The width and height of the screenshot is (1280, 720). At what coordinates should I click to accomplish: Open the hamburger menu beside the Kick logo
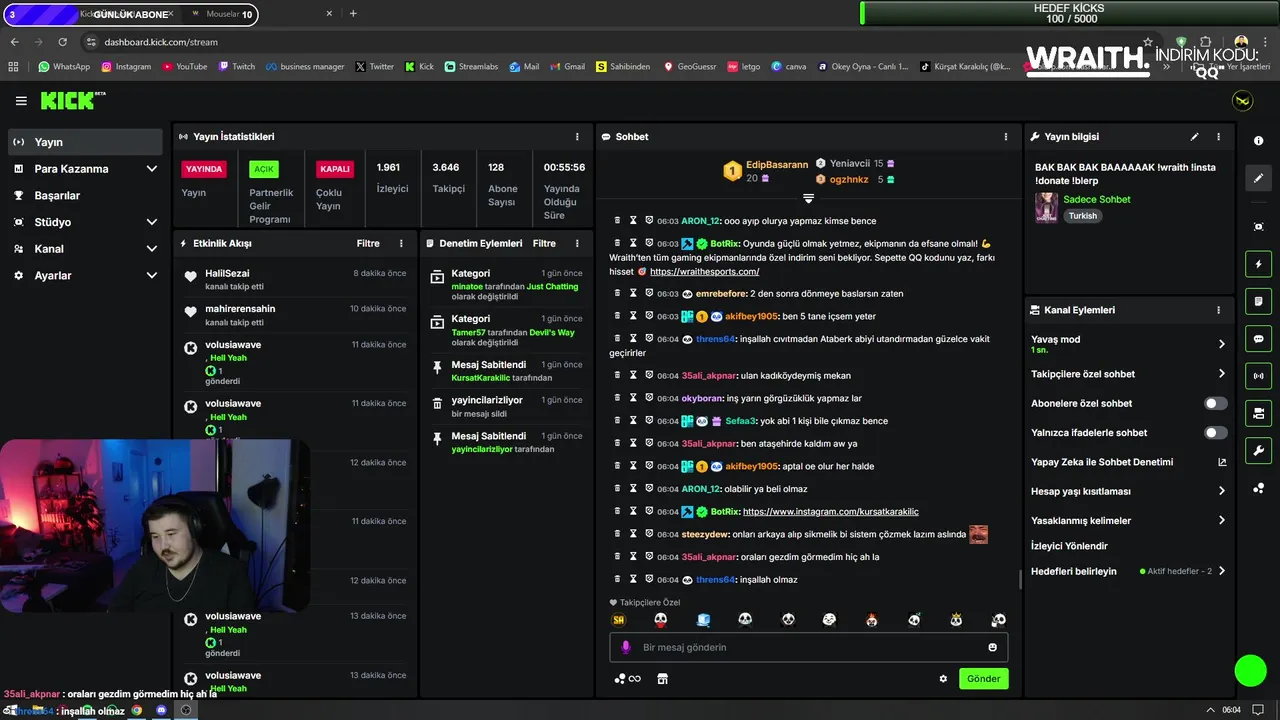pyautogui.click(x=21, y=101)
